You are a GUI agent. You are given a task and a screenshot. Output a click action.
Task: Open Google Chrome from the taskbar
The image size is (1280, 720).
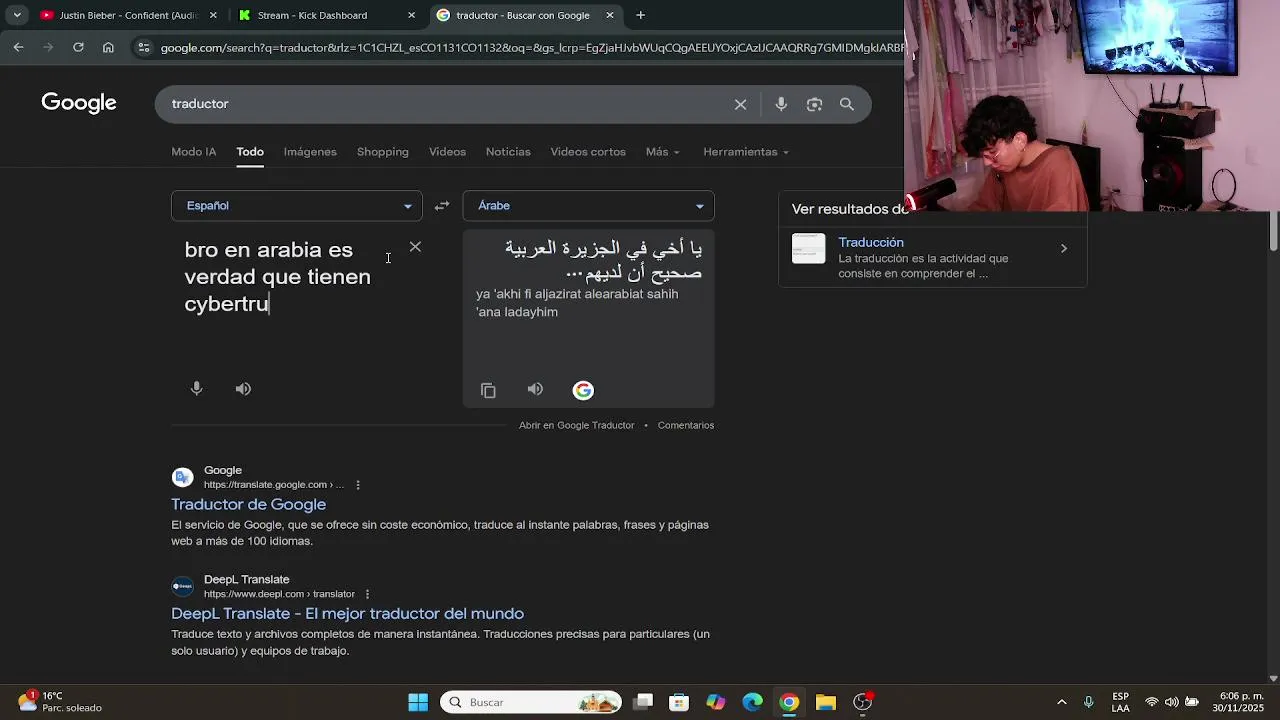789,702
